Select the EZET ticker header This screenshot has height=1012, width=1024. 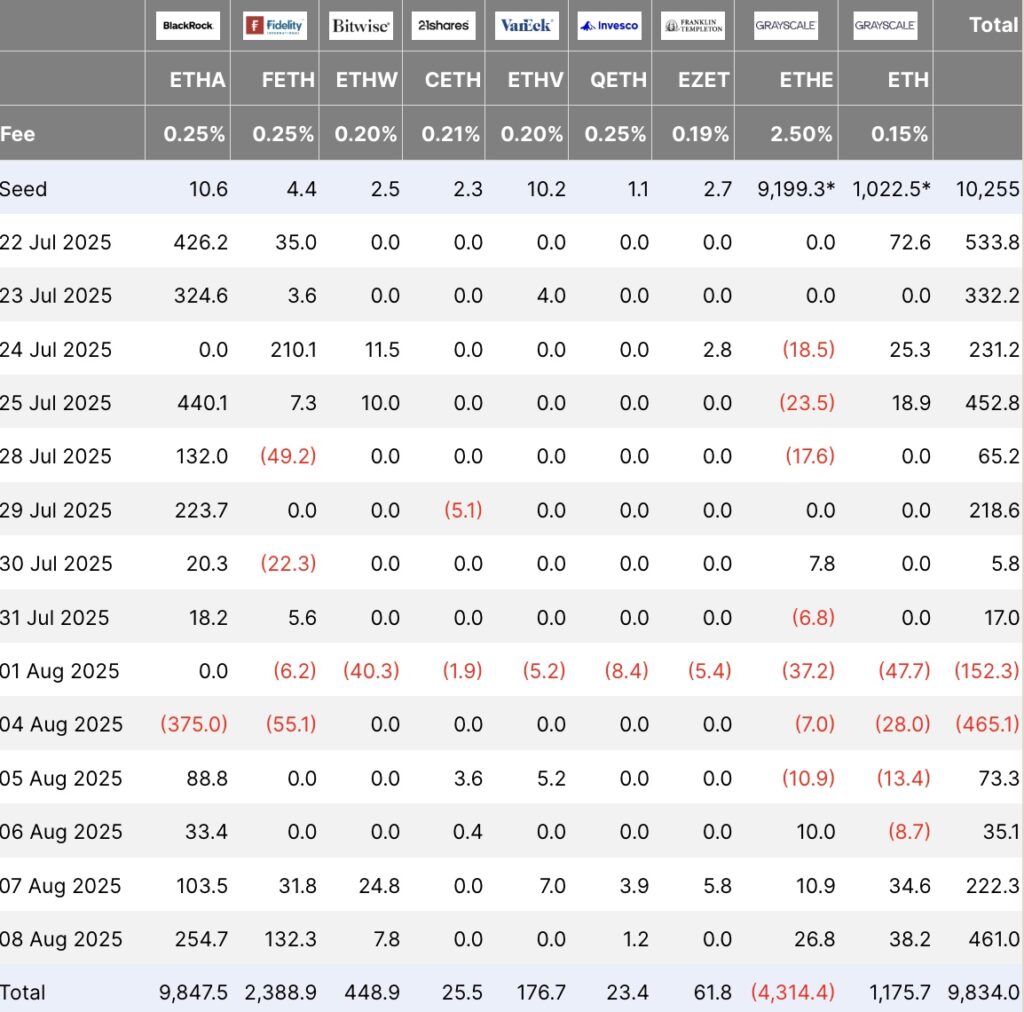point(703,80)
